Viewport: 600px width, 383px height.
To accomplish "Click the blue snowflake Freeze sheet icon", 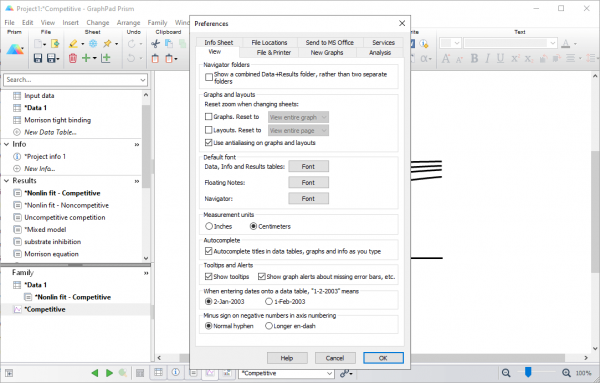I will [x=93, y=44].
